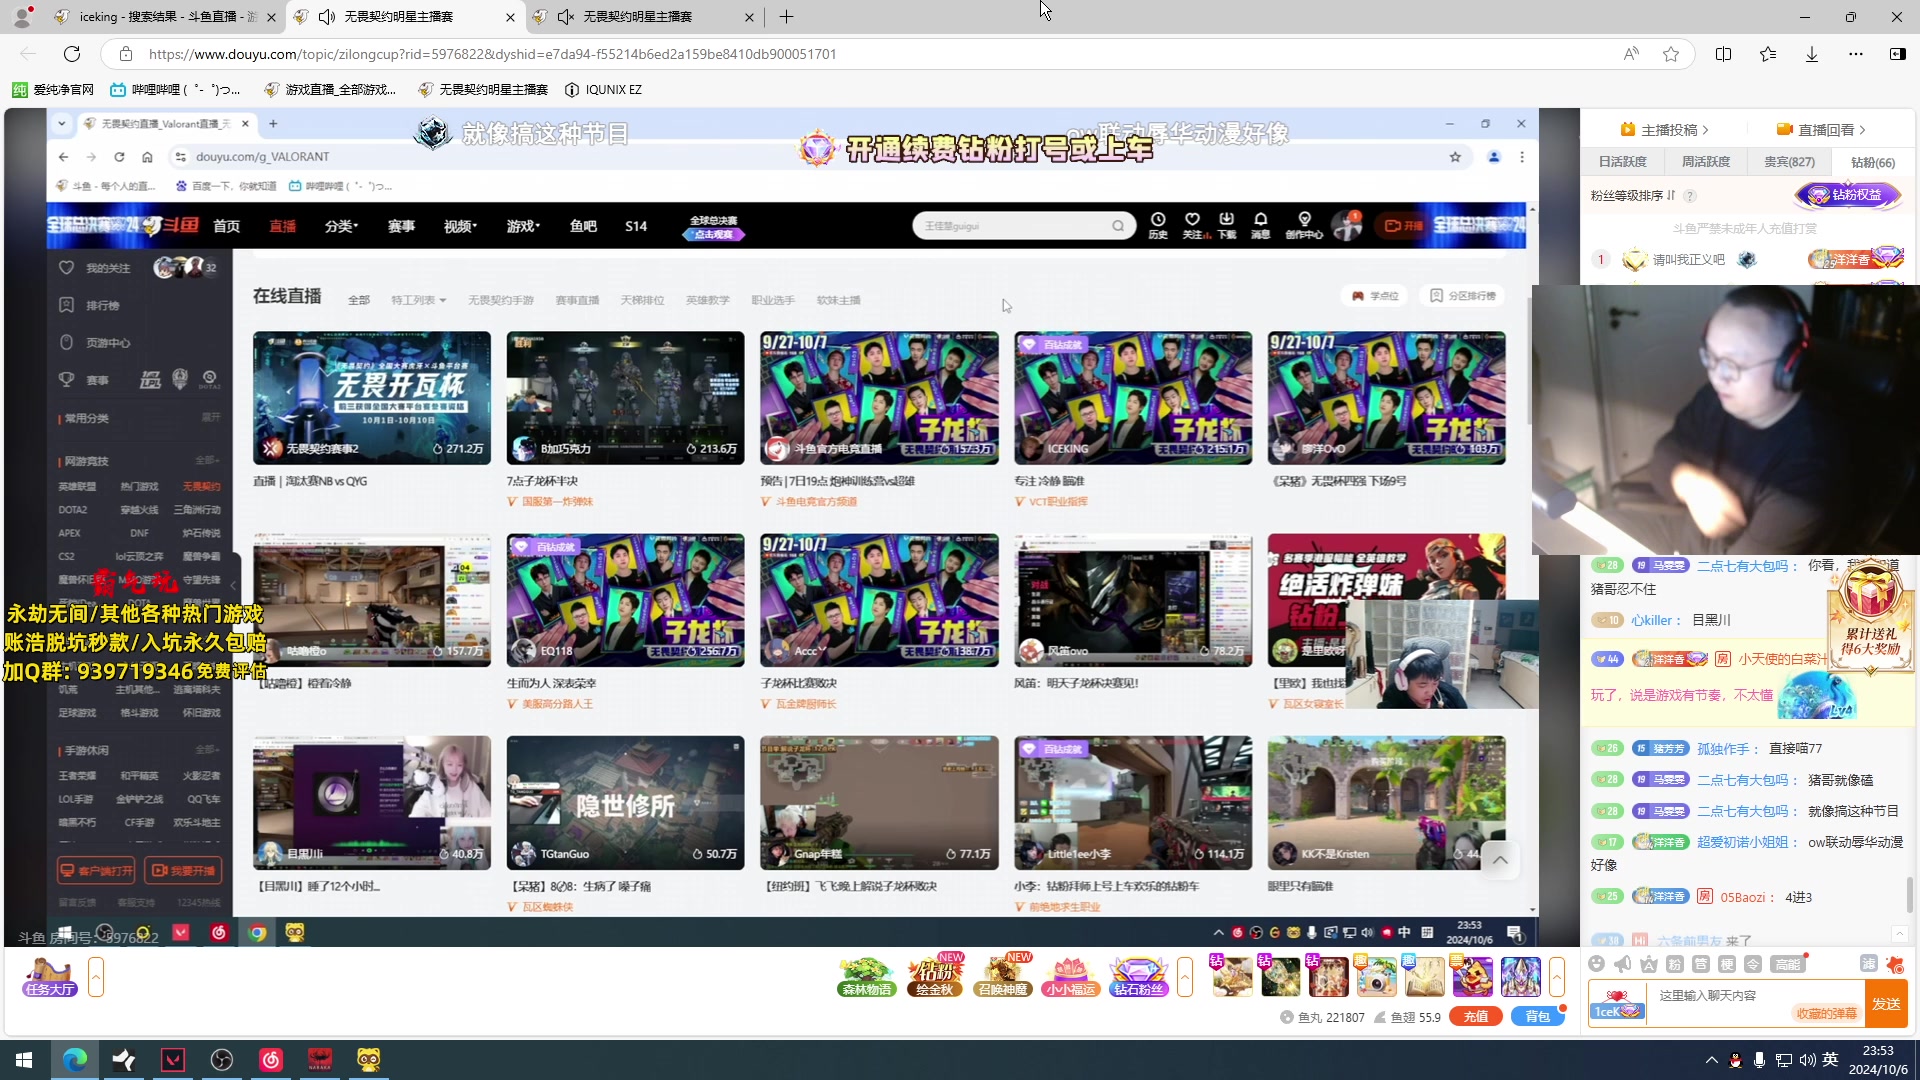1920x1080 pixels.
Task: Open the megaphone horn icon in chat toolbar
Action: [1622, 964]
